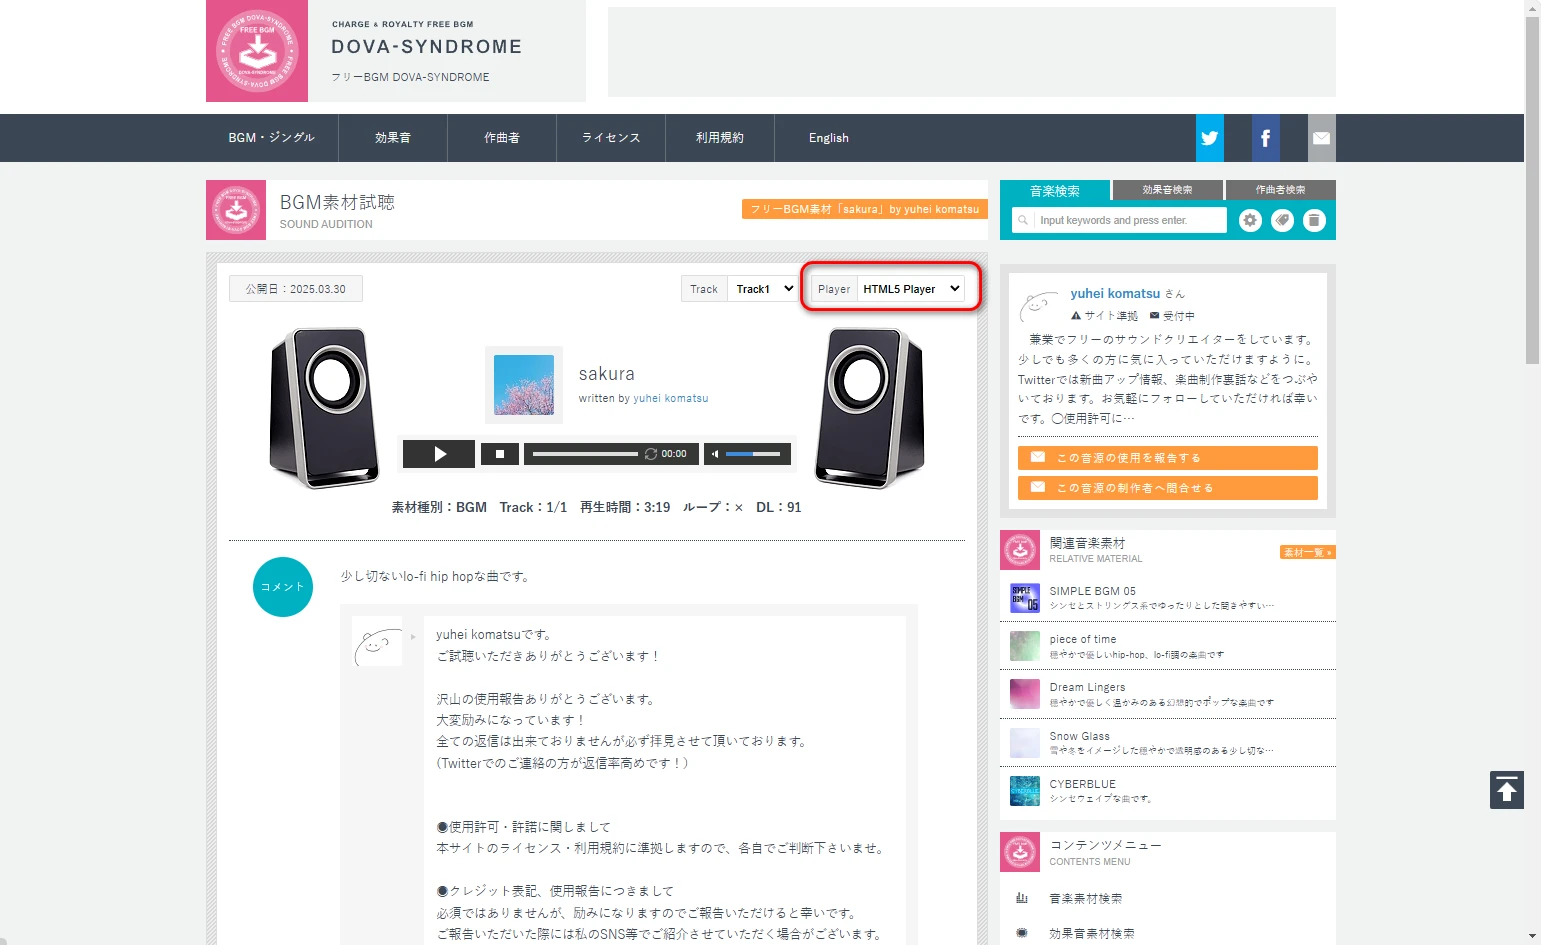Click the music search keyword field

point(1128,220)
